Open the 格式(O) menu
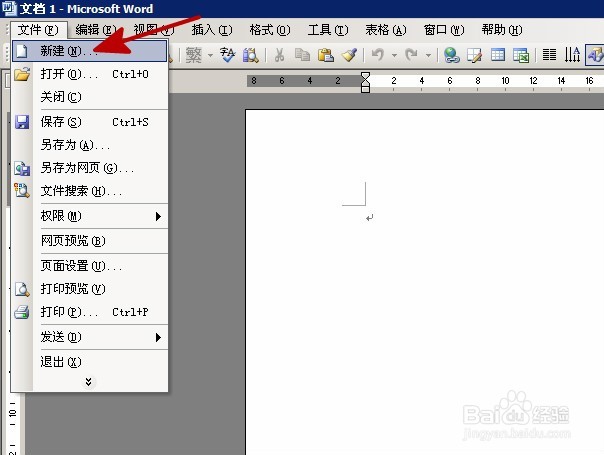604x455 pixels. pos(270,30)
